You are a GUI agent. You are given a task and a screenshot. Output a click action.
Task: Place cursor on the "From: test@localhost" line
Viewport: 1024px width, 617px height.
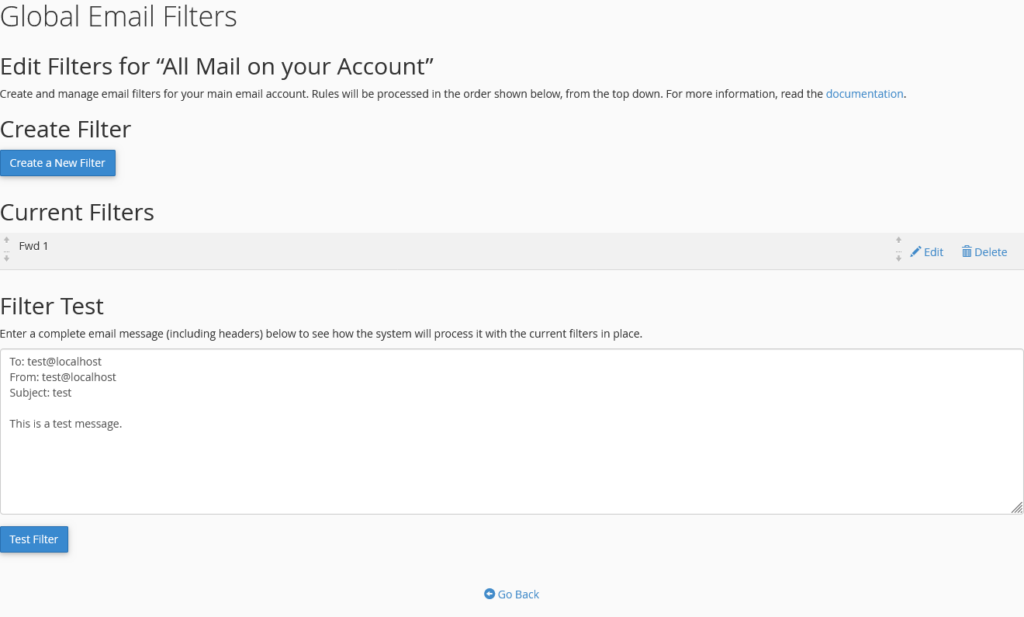pos(62,378)
